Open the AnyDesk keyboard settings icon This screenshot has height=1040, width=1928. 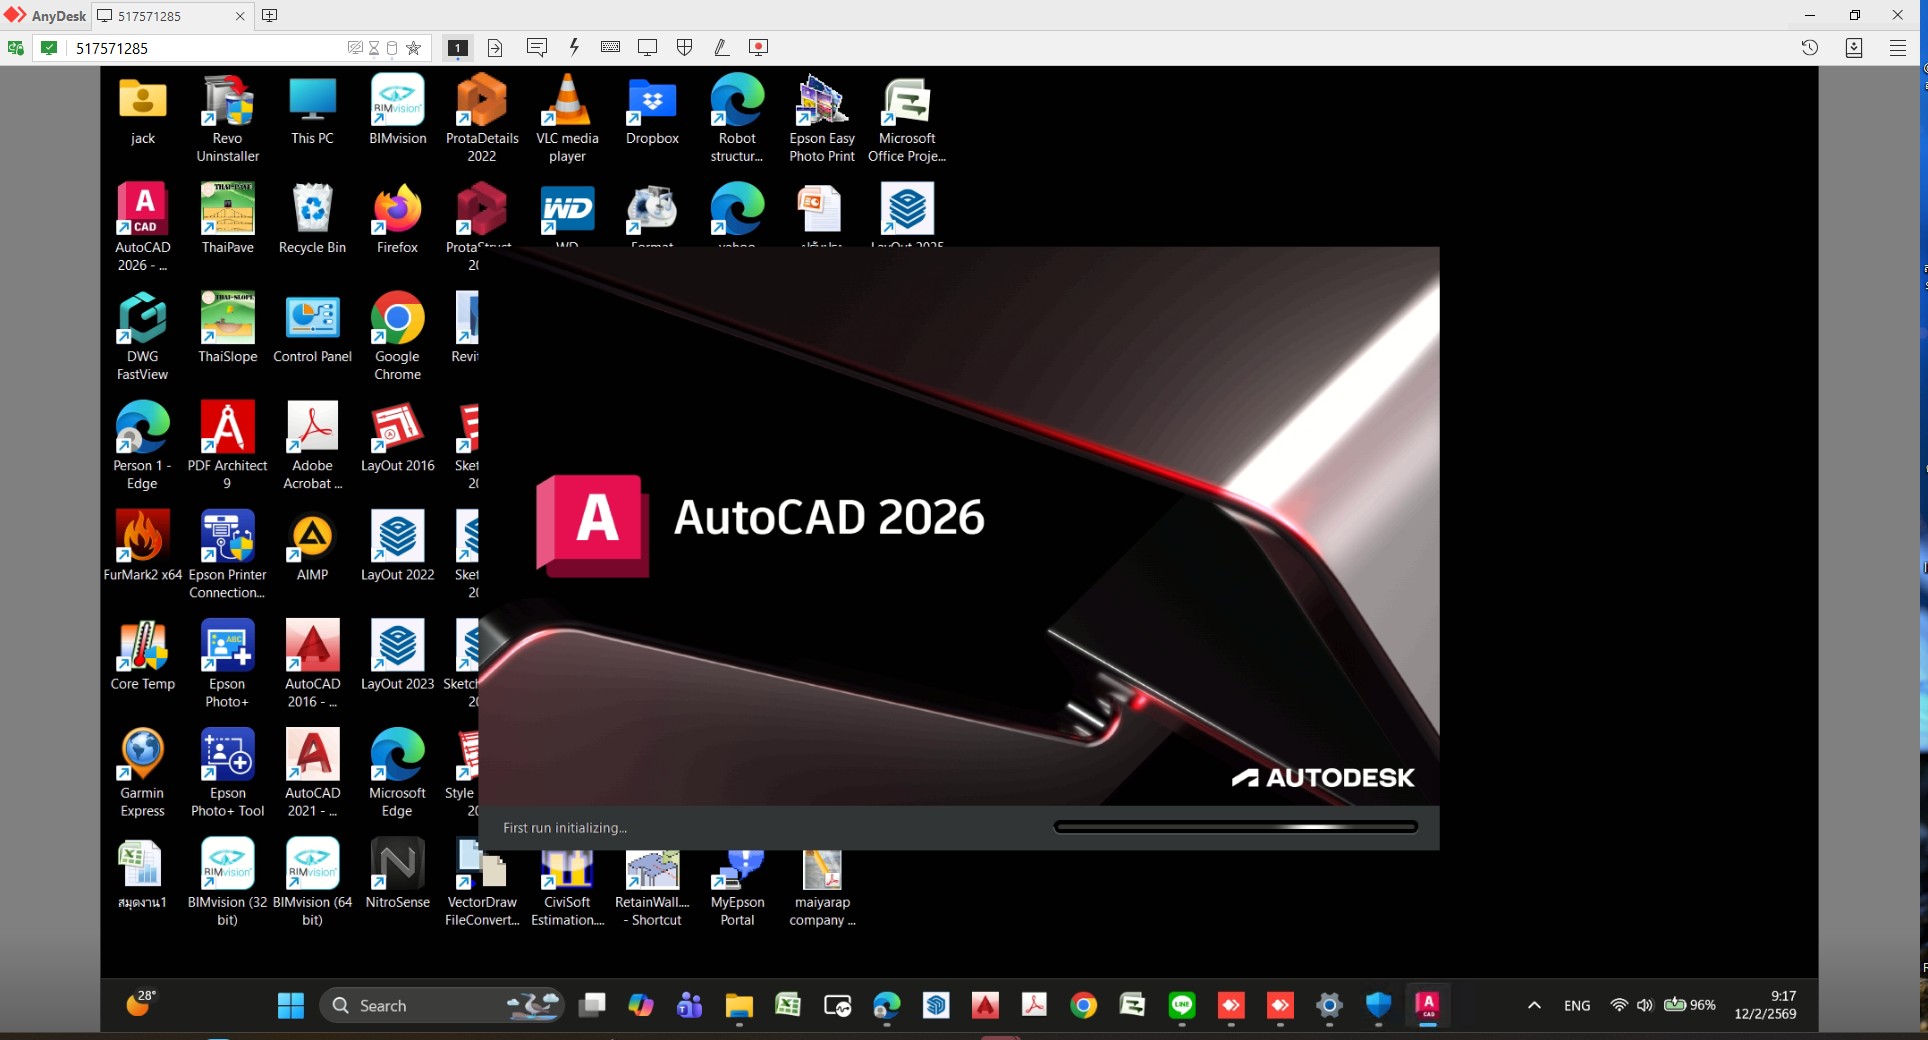coord(611,47)
